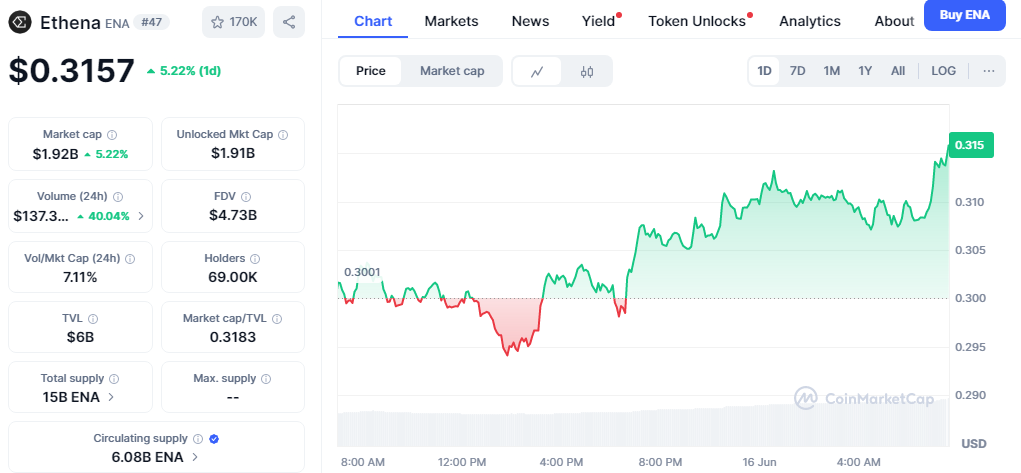Open the About tab

click(x=894, y=22)
